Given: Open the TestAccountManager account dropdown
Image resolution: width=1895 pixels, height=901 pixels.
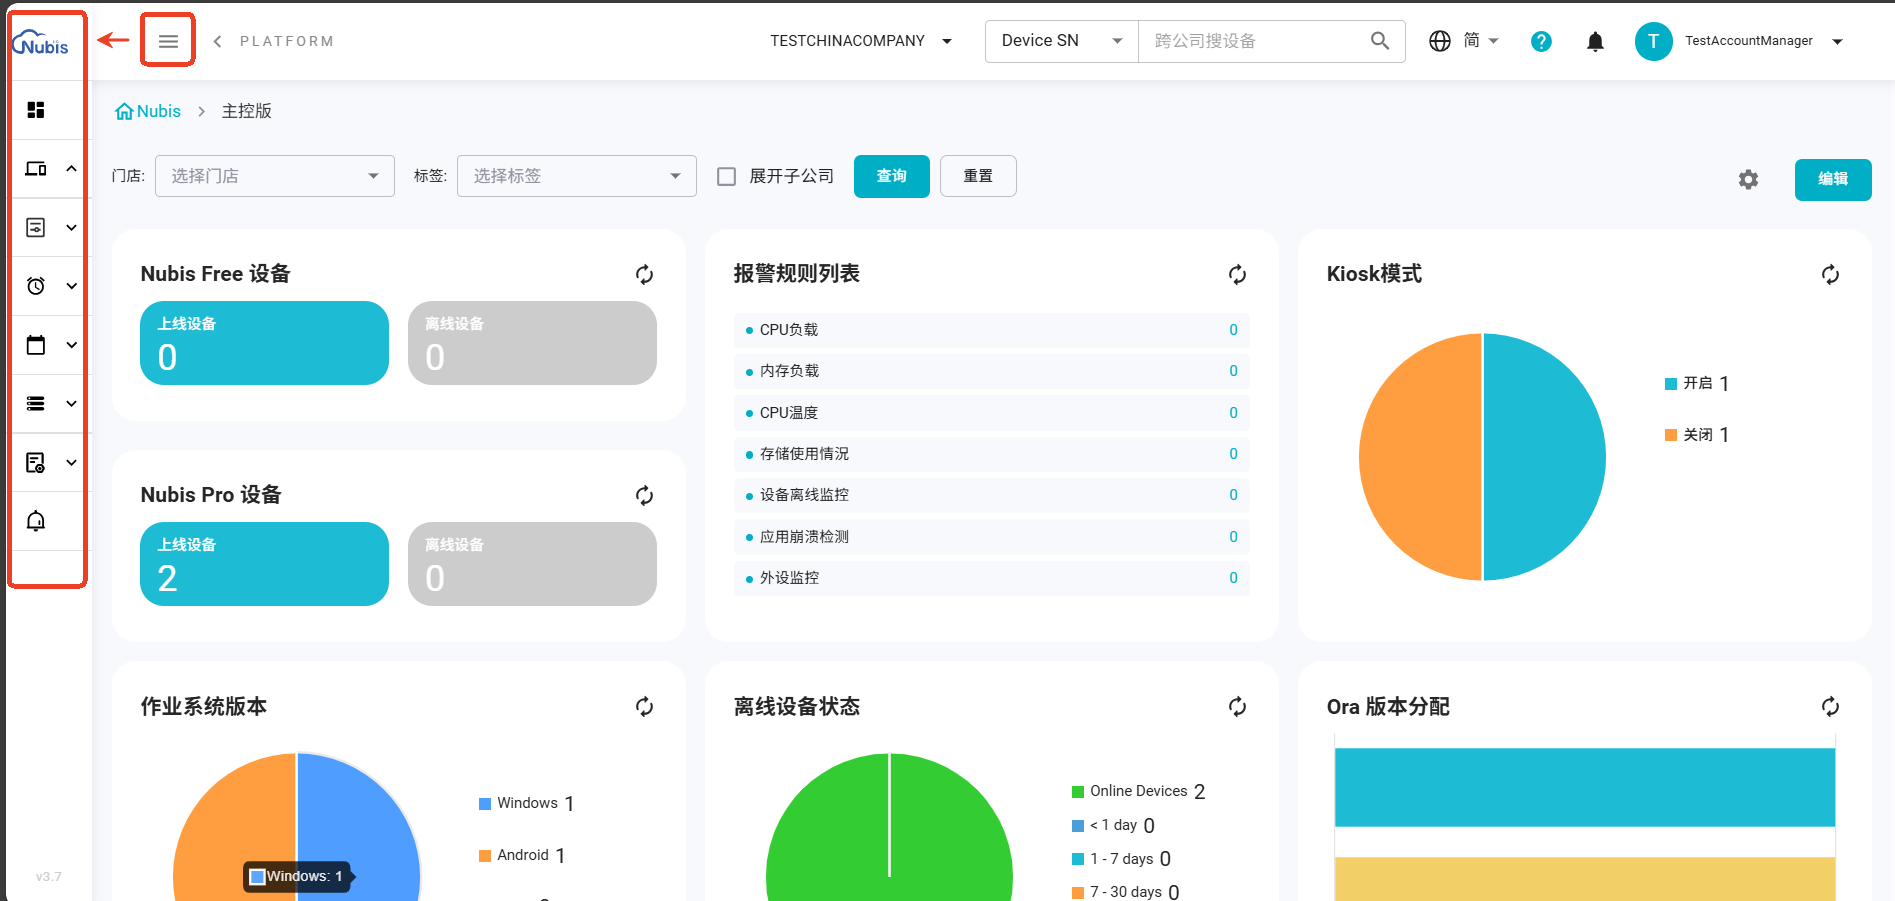Looking at the screenshot, I should [1764, 41].
